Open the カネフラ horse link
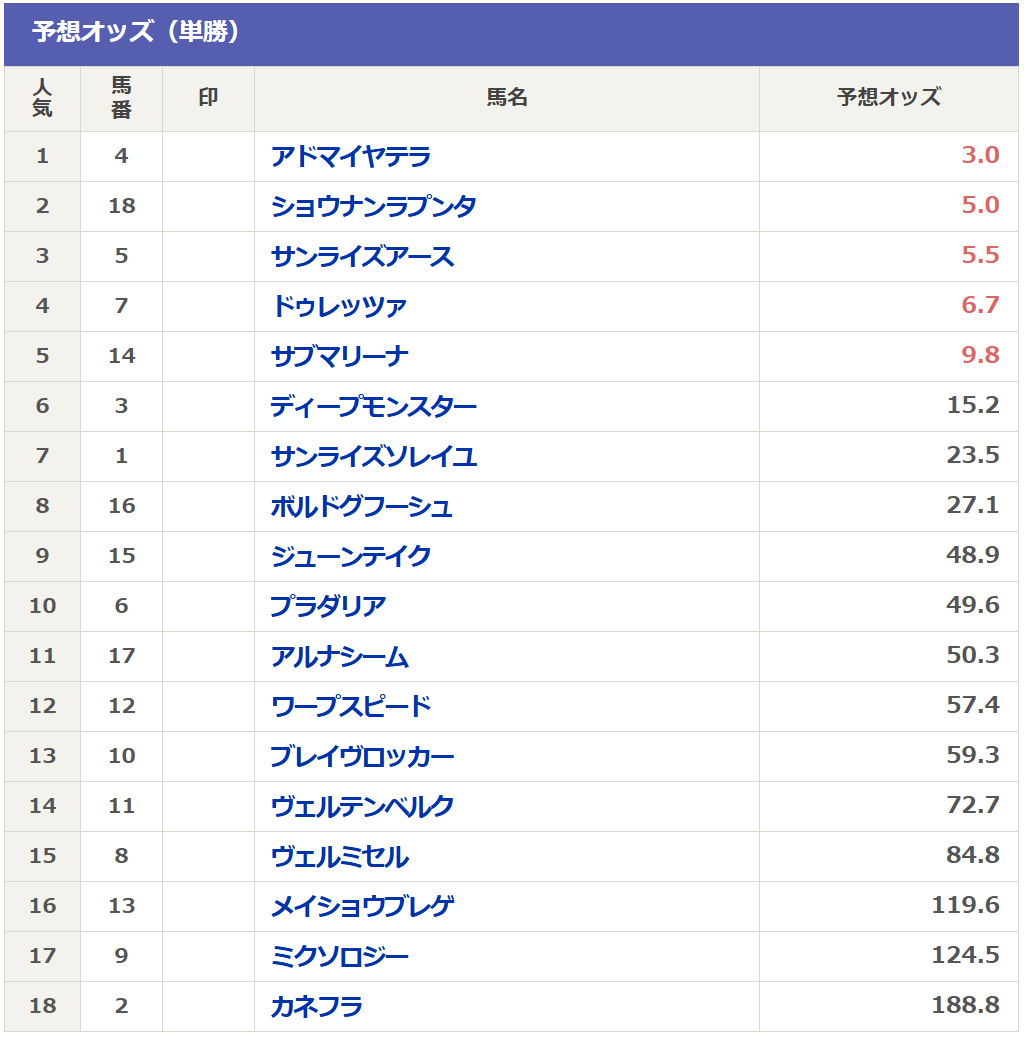Viewport: 1024px width, 1042px height. tap(316, 1007)
